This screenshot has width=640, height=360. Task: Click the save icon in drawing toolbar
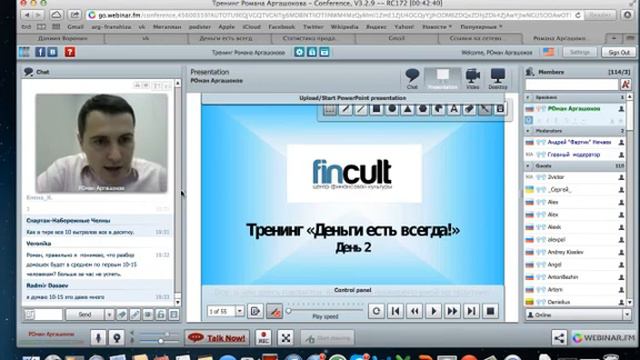pyautogui.click(x=500, y=109)
